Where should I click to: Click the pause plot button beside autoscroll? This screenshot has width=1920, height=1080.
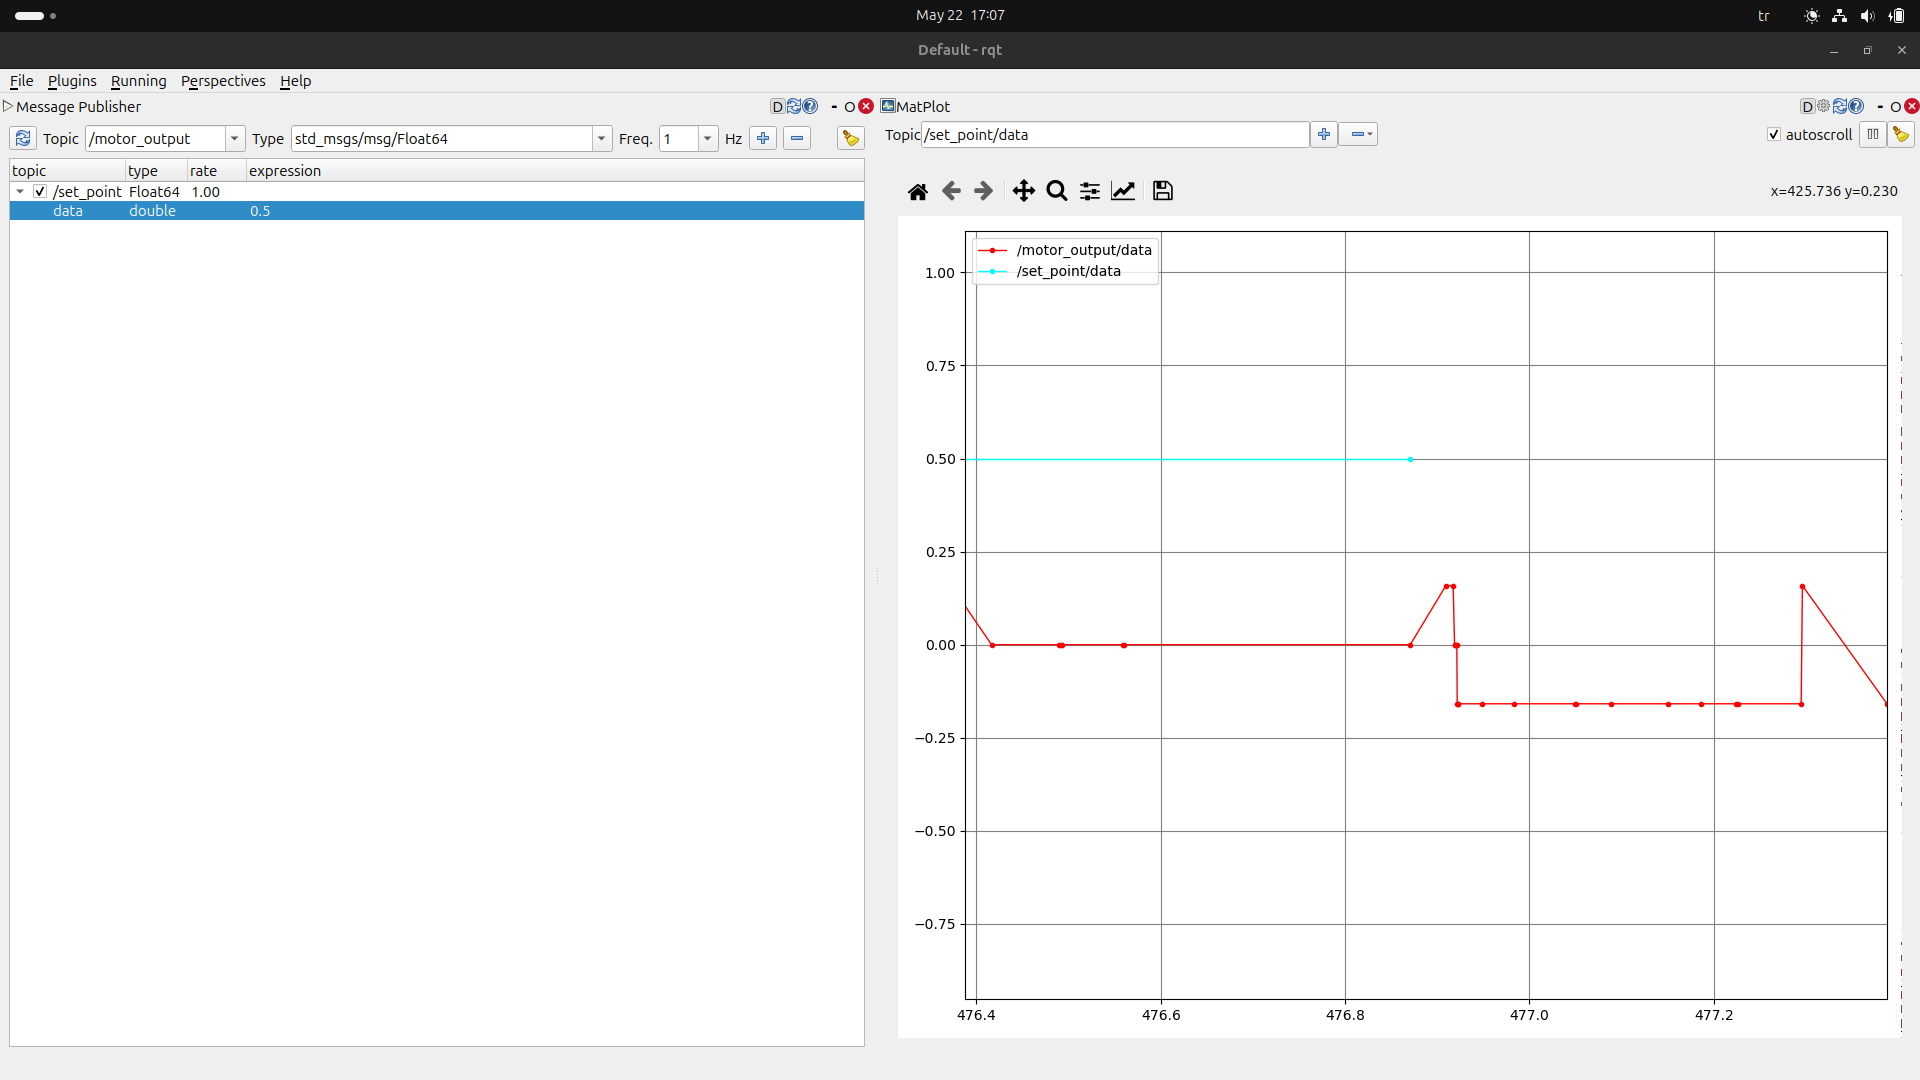(x=1872, y=135)
